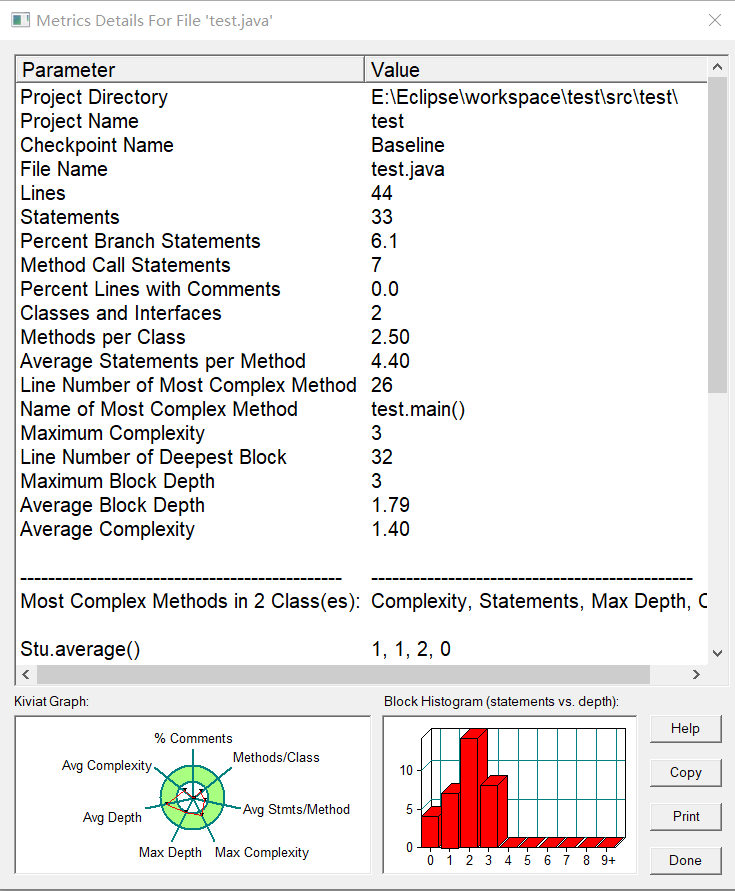This screenshot has height=891, width=735.
Task: Select Methods per Class row
Action: 362,337
